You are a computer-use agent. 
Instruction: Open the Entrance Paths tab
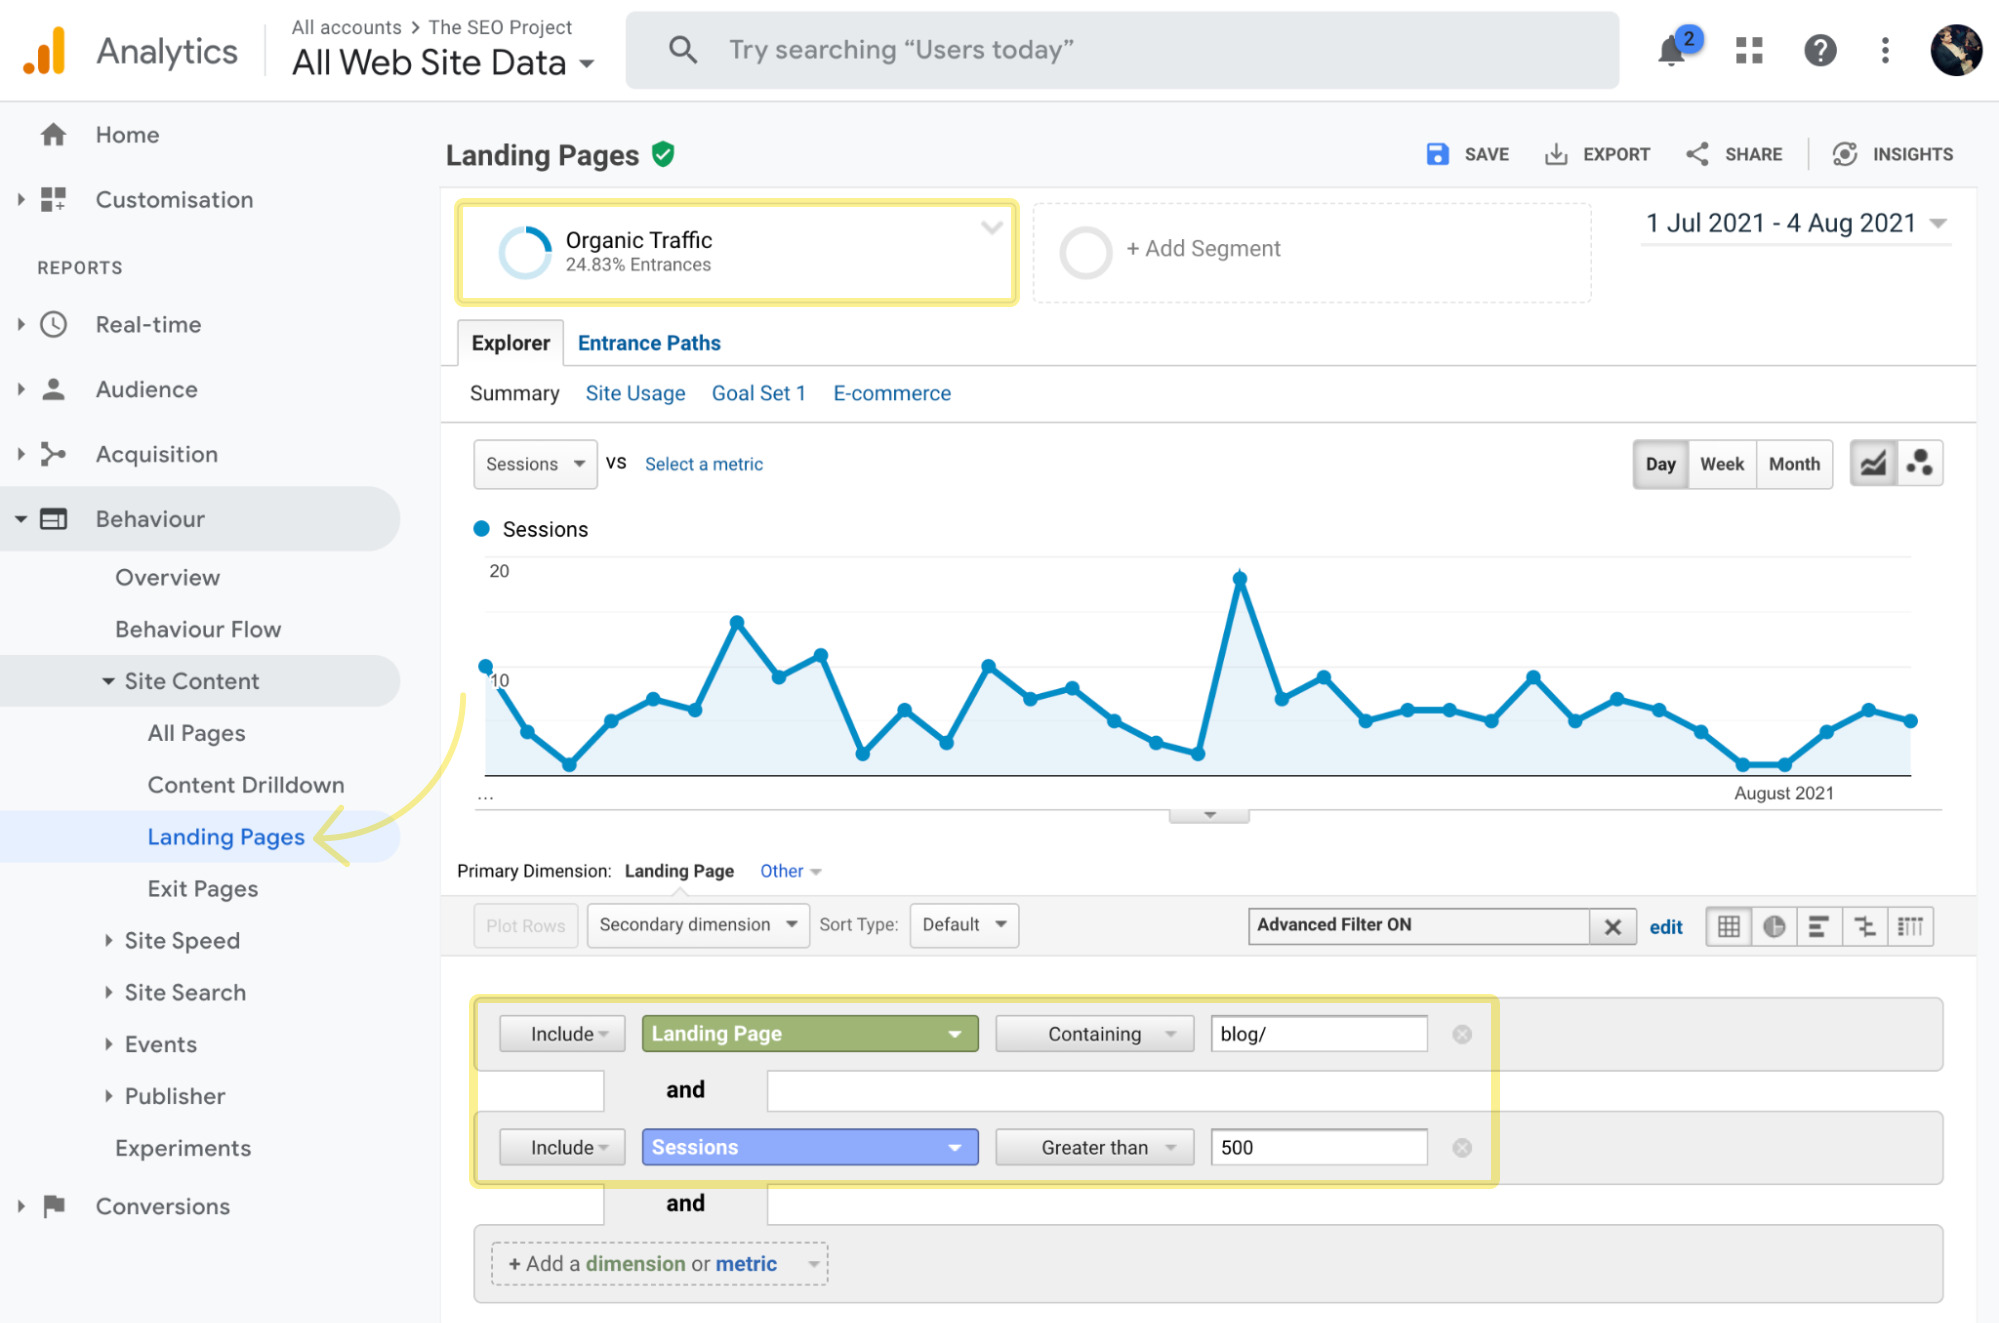648,343
